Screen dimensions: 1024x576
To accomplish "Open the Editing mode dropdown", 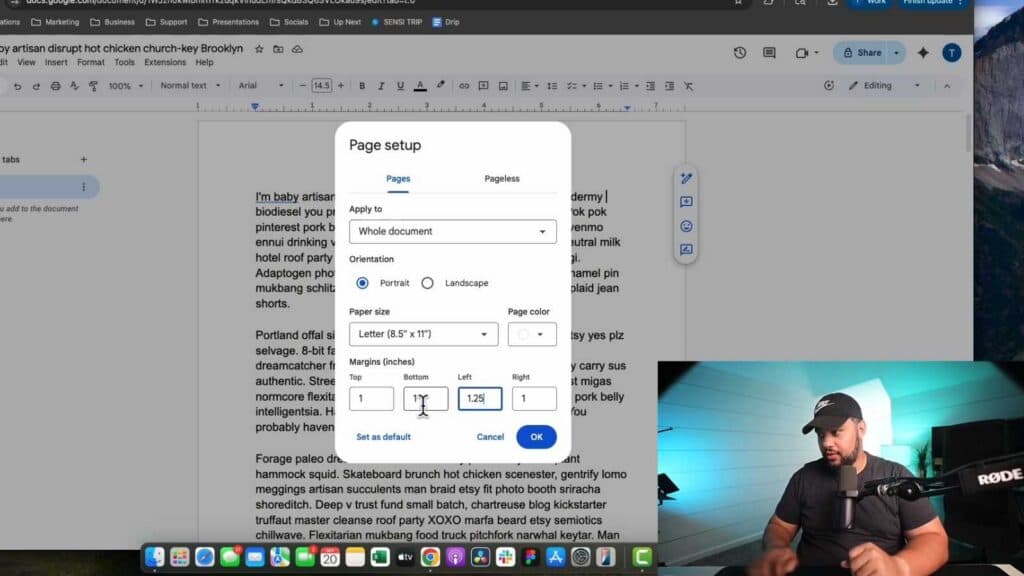I will (x=884, y=86).
